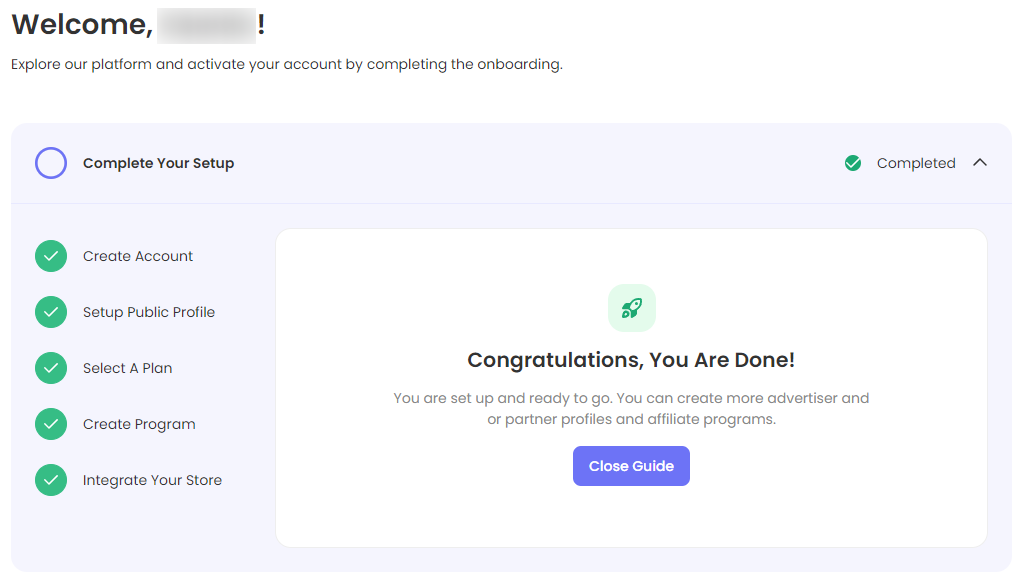
Task: Click the Create Program checkmark icon
Action: pyautogui.click(x=51, y=424)
